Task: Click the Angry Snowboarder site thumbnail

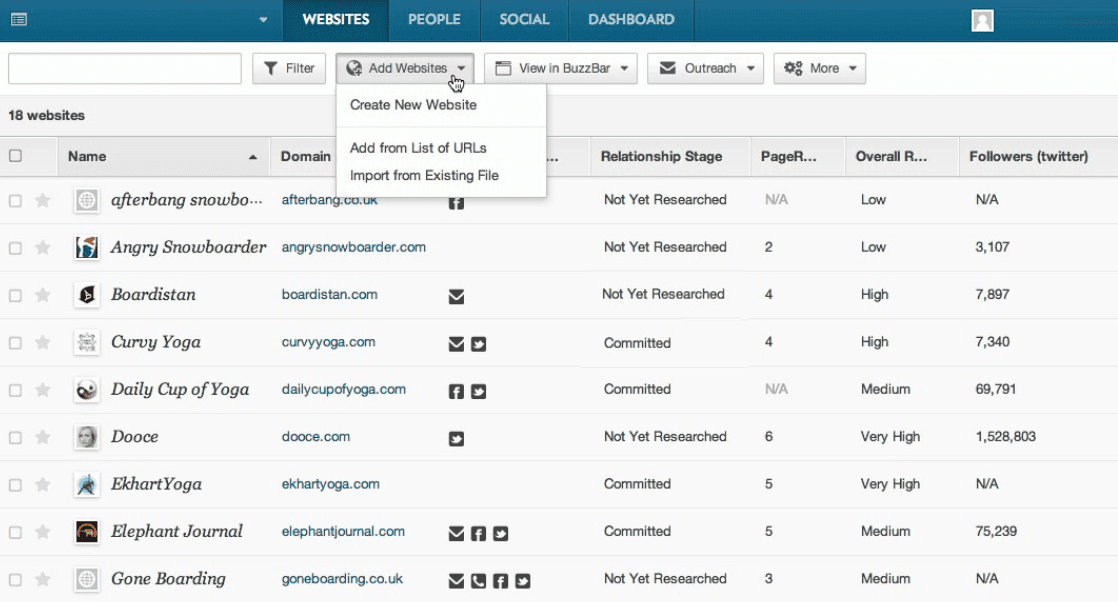Action: (87, 248)
